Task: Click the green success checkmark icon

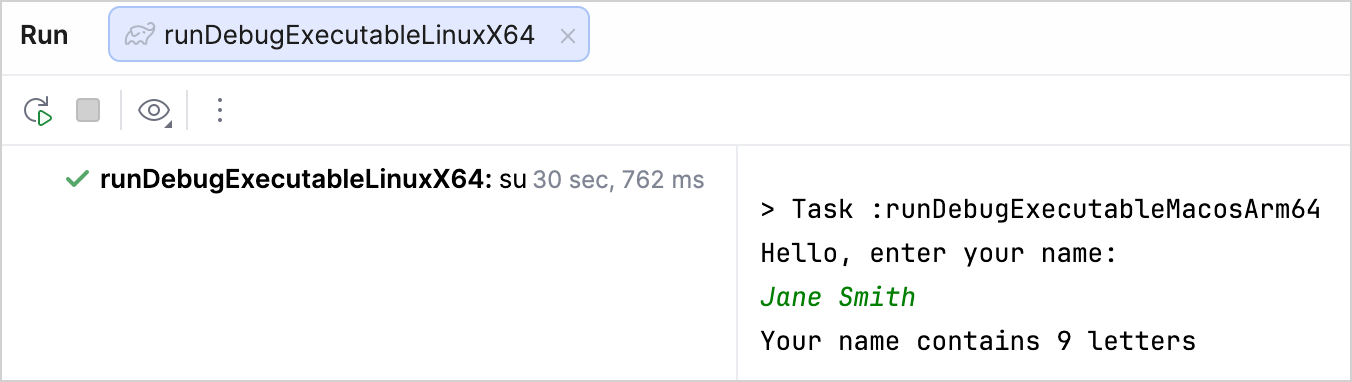Action: 76,180
